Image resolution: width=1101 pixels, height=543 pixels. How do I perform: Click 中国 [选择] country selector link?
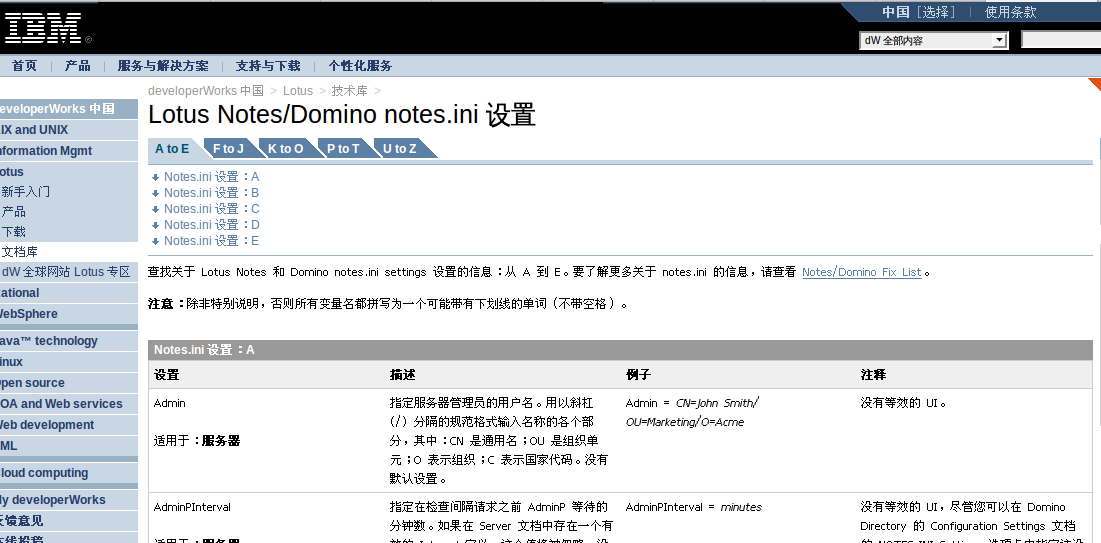point(919,12)
